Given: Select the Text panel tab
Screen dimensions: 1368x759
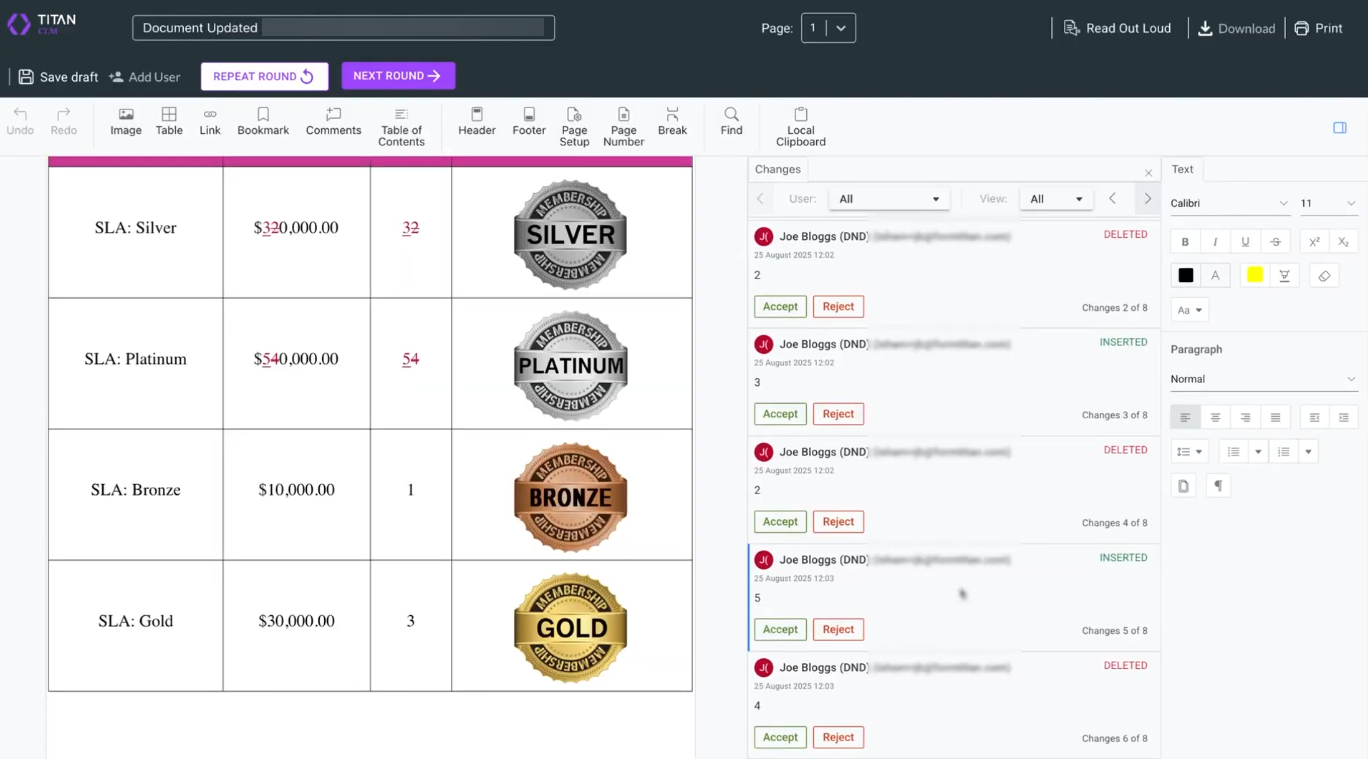Looking at the screenshot, I should coord(1182,169).
